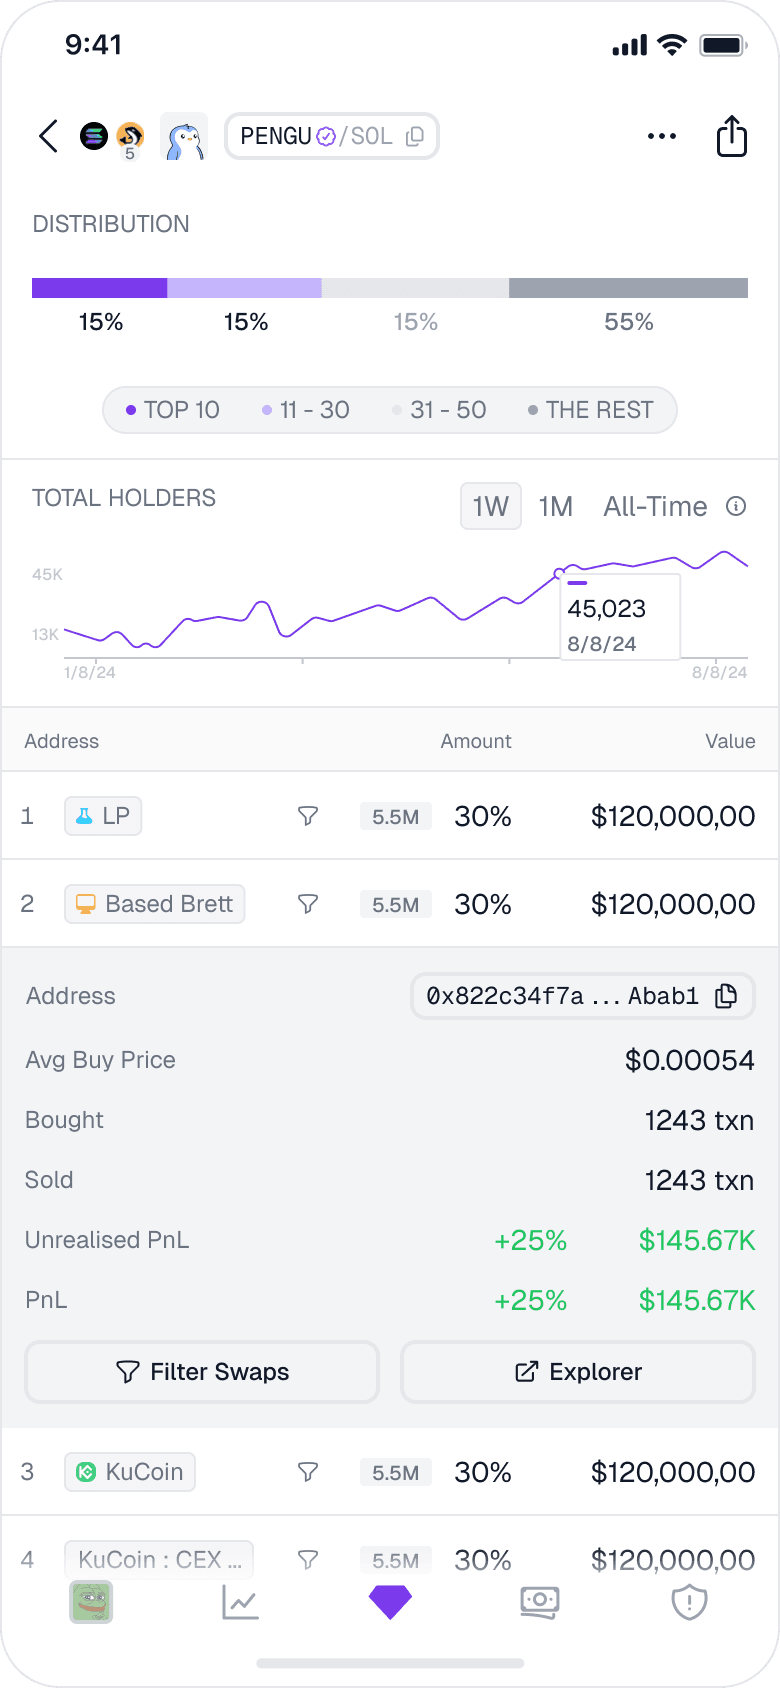Screen dimensions: 780x1688
Task: Tap the Address column header
Action: click(x=62, y=741)
